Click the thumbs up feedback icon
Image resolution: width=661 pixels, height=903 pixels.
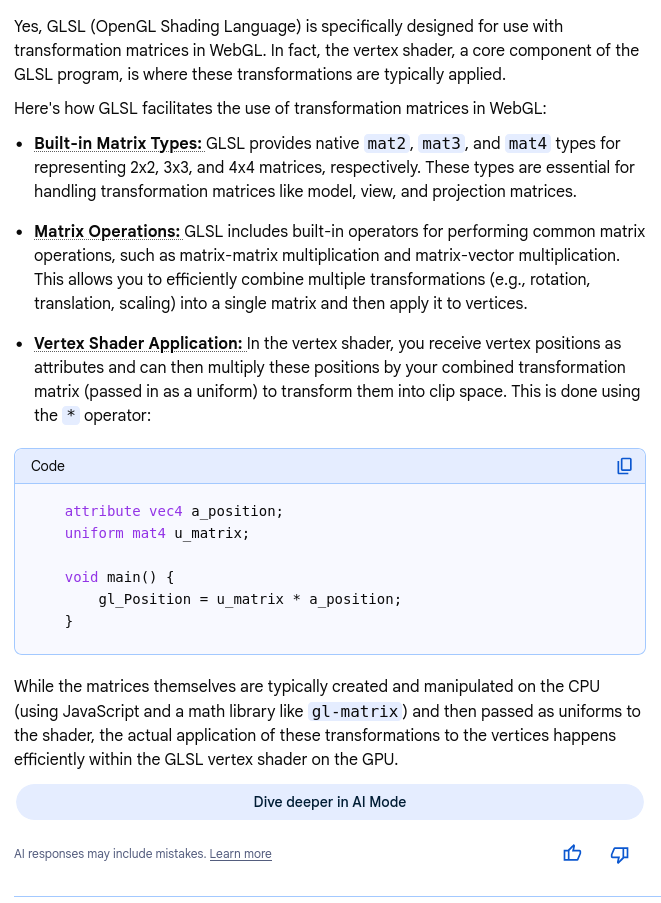572,853
